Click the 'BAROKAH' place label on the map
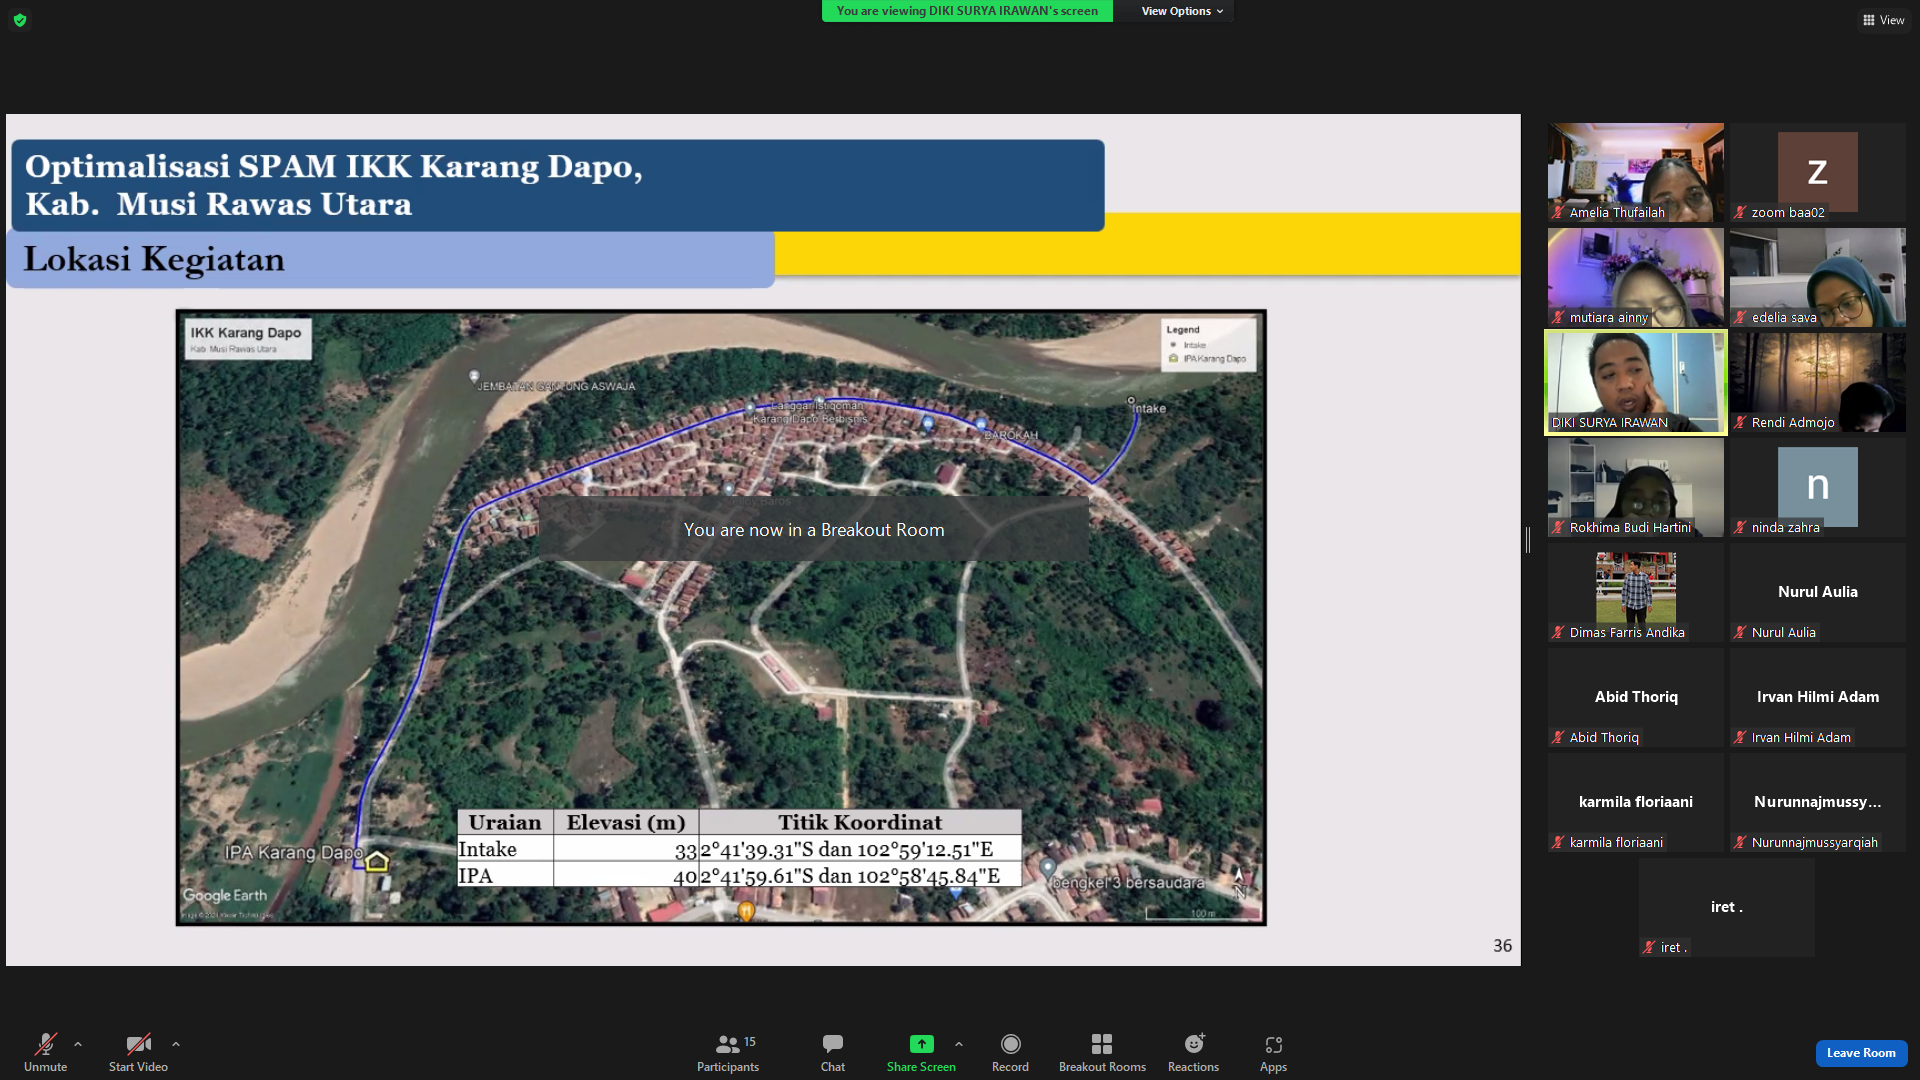Image resolution: width=1920 pixels, height=1080 pixels. (x=1011, y=435)
